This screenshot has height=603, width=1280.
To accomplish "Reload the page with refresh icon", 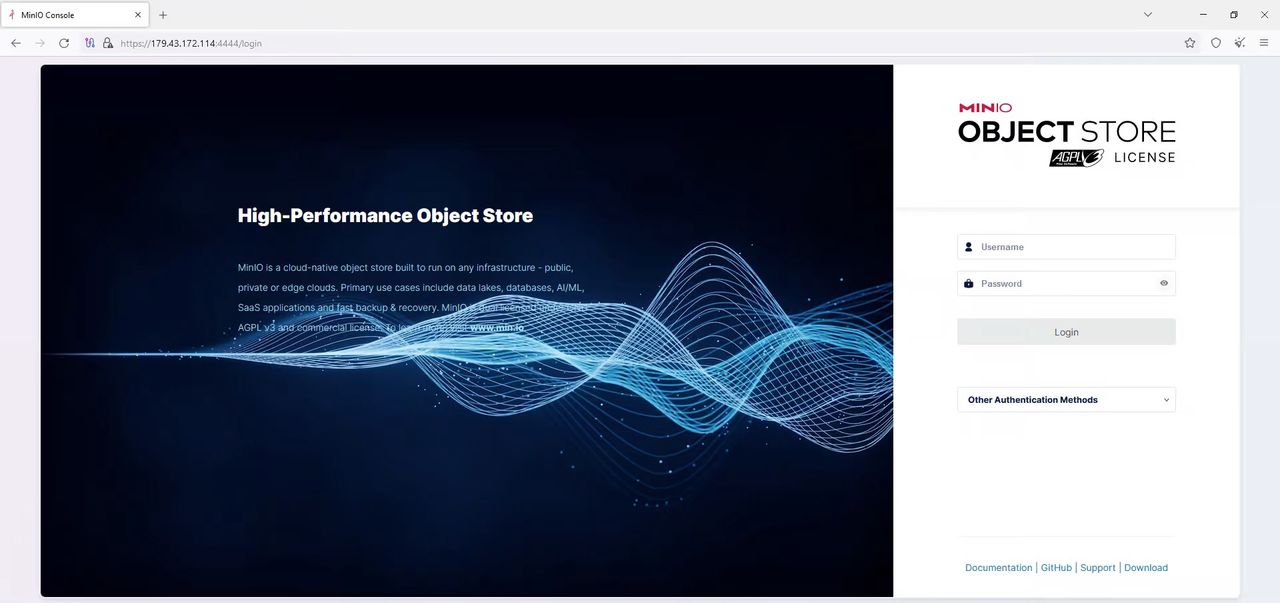I will tap(64, 43).
